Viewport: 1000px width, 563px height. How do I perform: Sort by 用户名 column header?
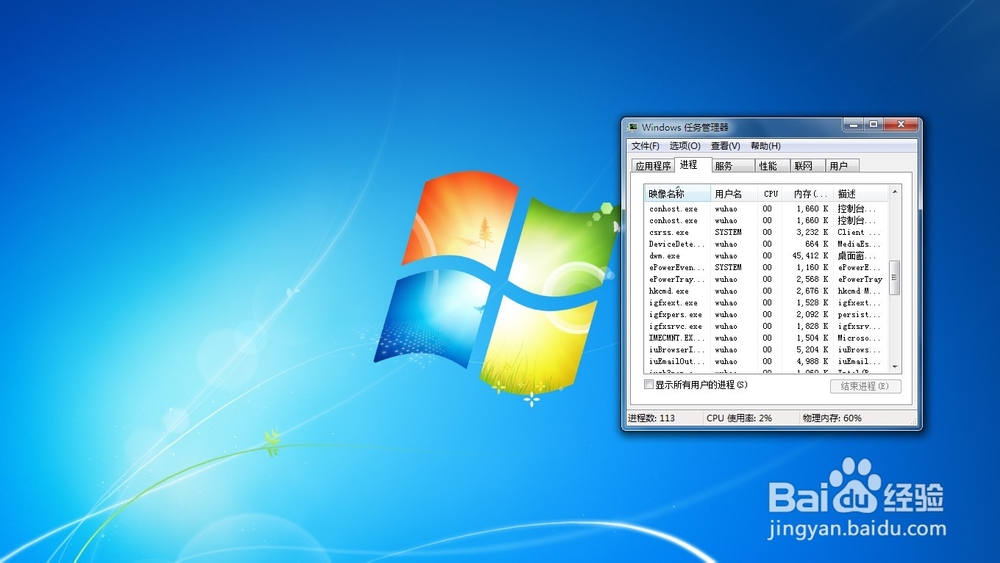point(734,193)
